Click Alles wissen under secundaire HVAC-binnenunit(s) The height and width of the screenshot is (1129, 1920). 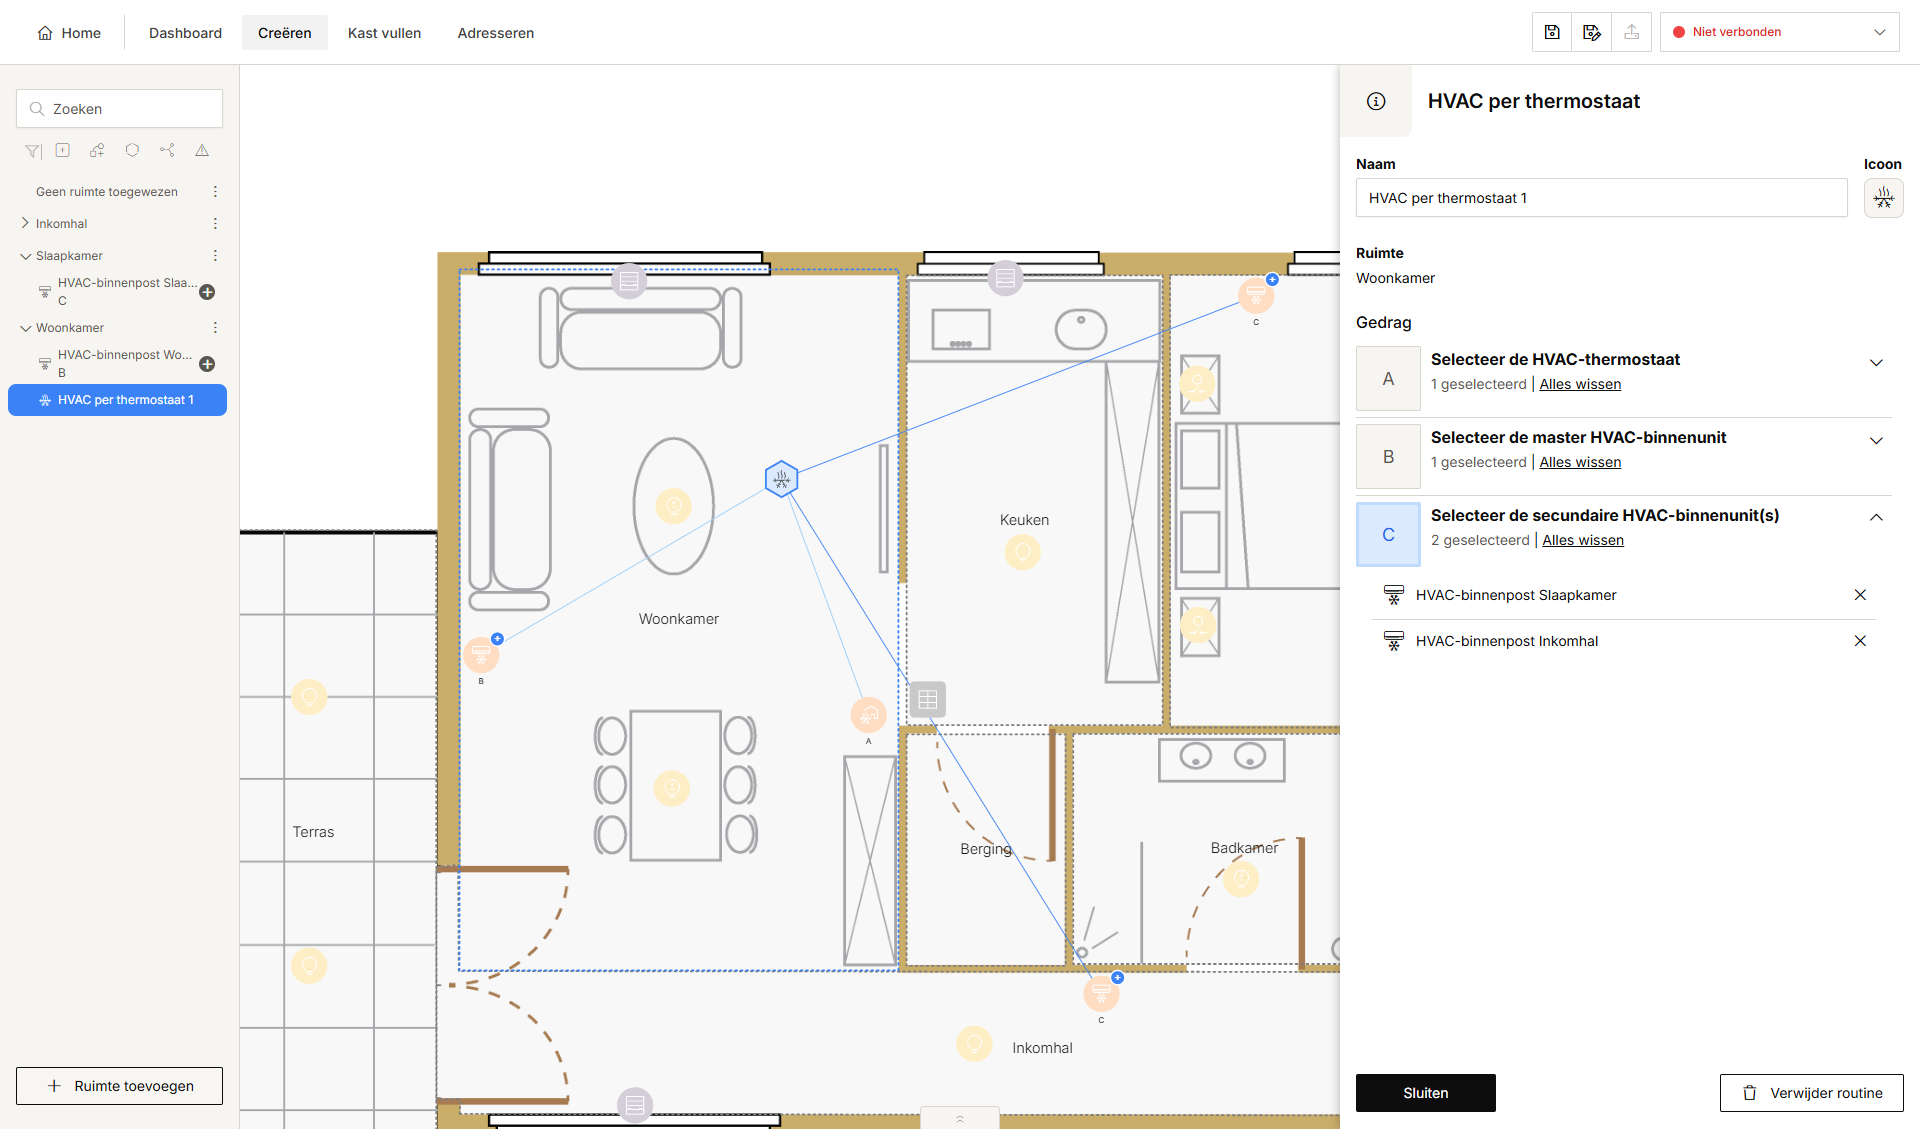coord(1582,540)
